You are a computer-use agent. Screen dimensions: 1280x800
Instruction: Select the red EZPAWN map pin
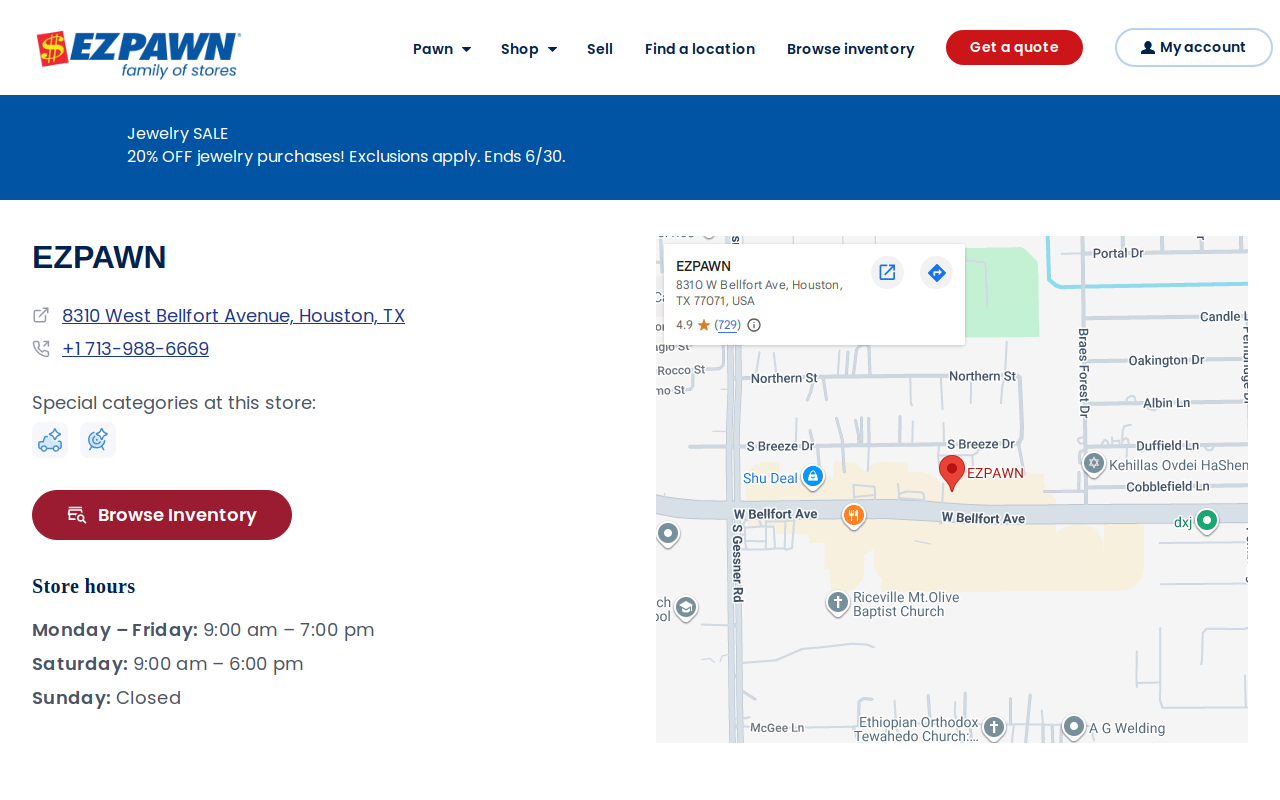tap(952, 472)
